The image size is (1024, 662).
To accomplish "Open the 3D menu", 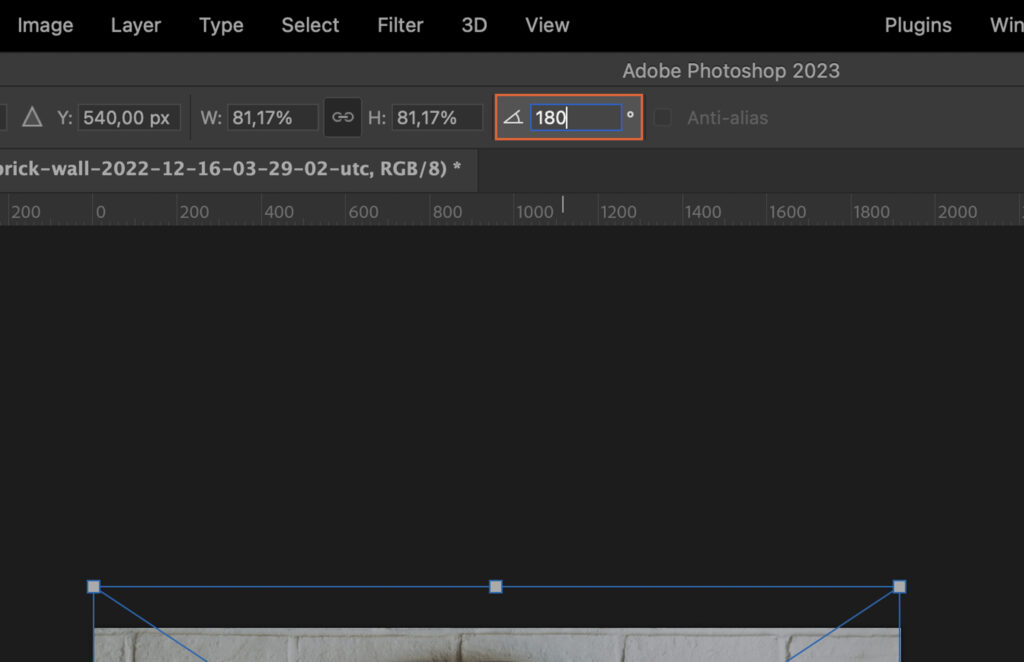I will 473,25.
